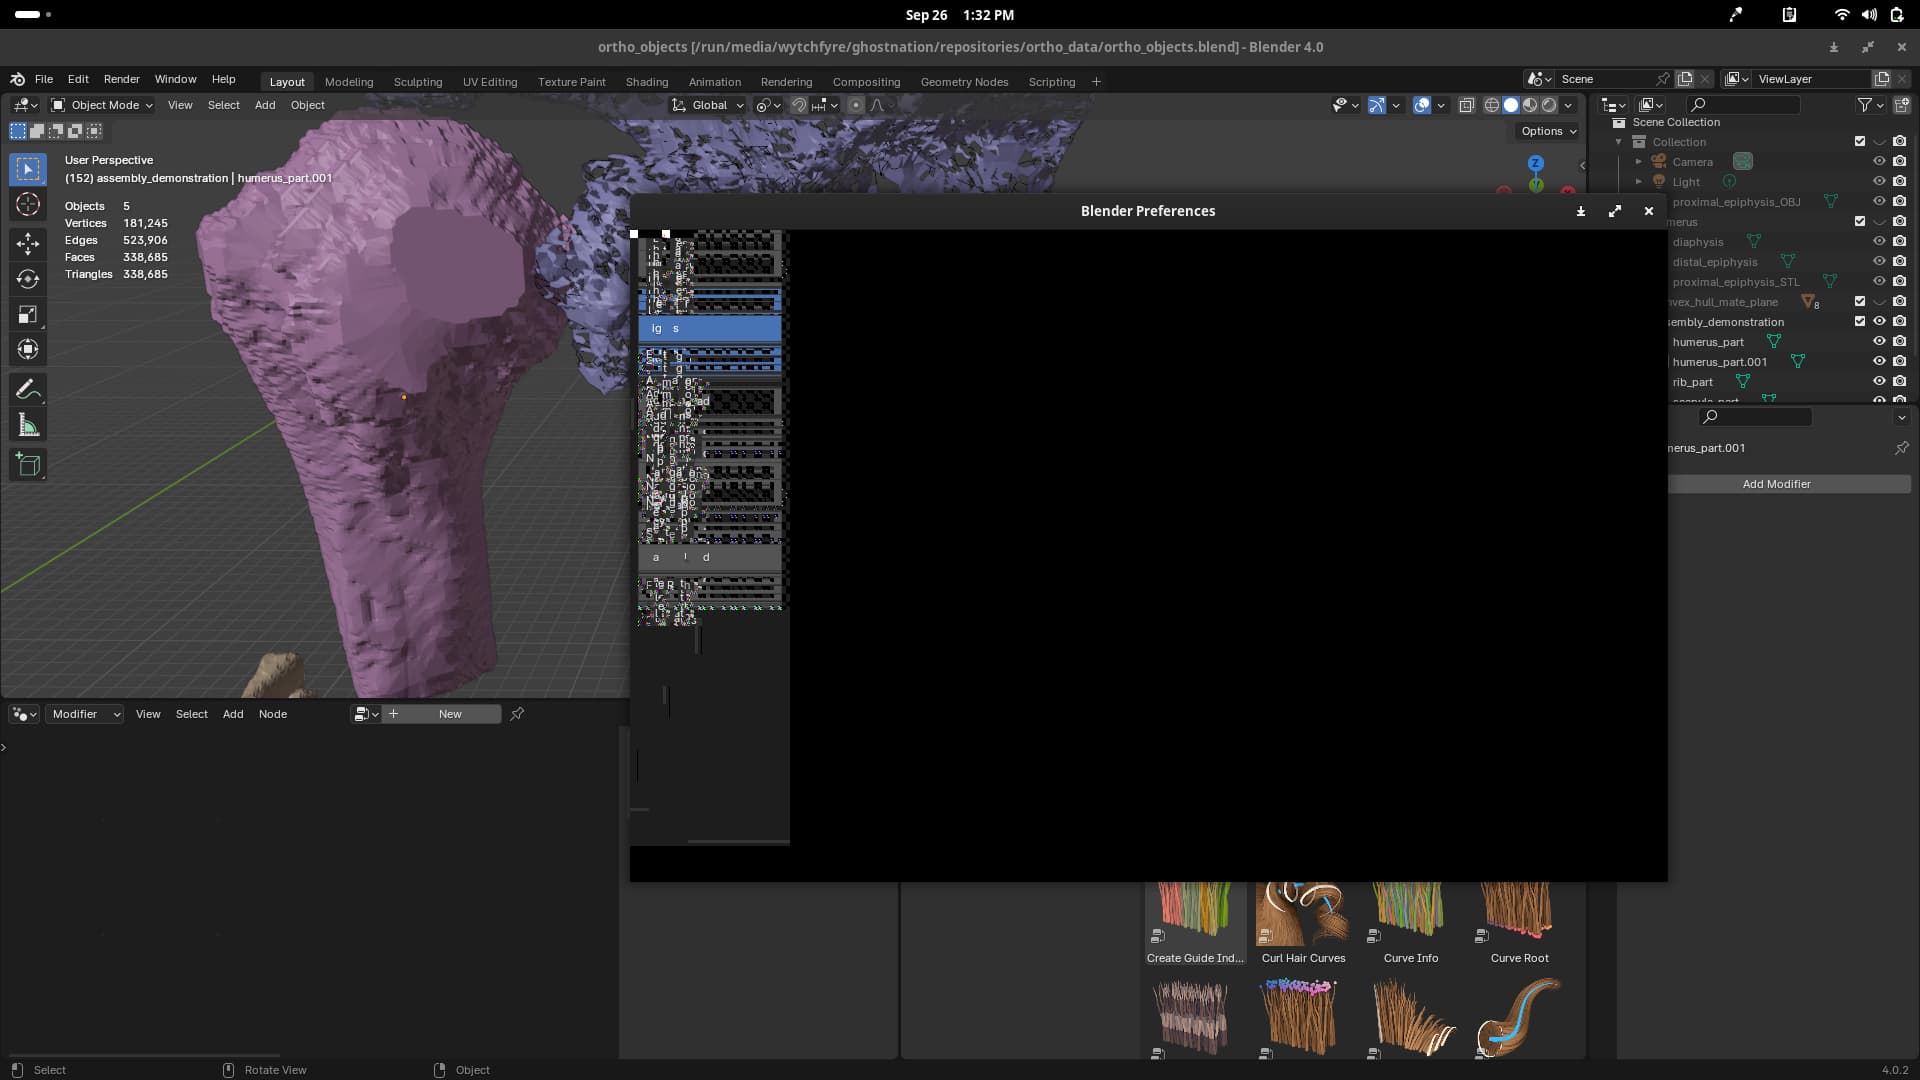Select the Add Cube tool
This screenshot has width=1920, height=1080.
point(28,464)
